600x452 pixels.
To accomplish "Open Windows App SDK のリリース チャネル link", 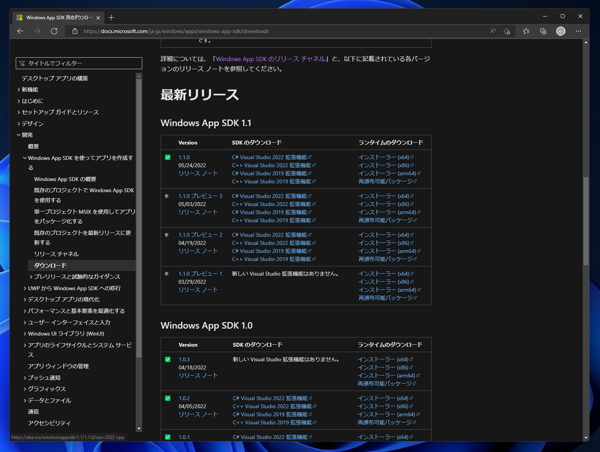I will coord(271,59).
